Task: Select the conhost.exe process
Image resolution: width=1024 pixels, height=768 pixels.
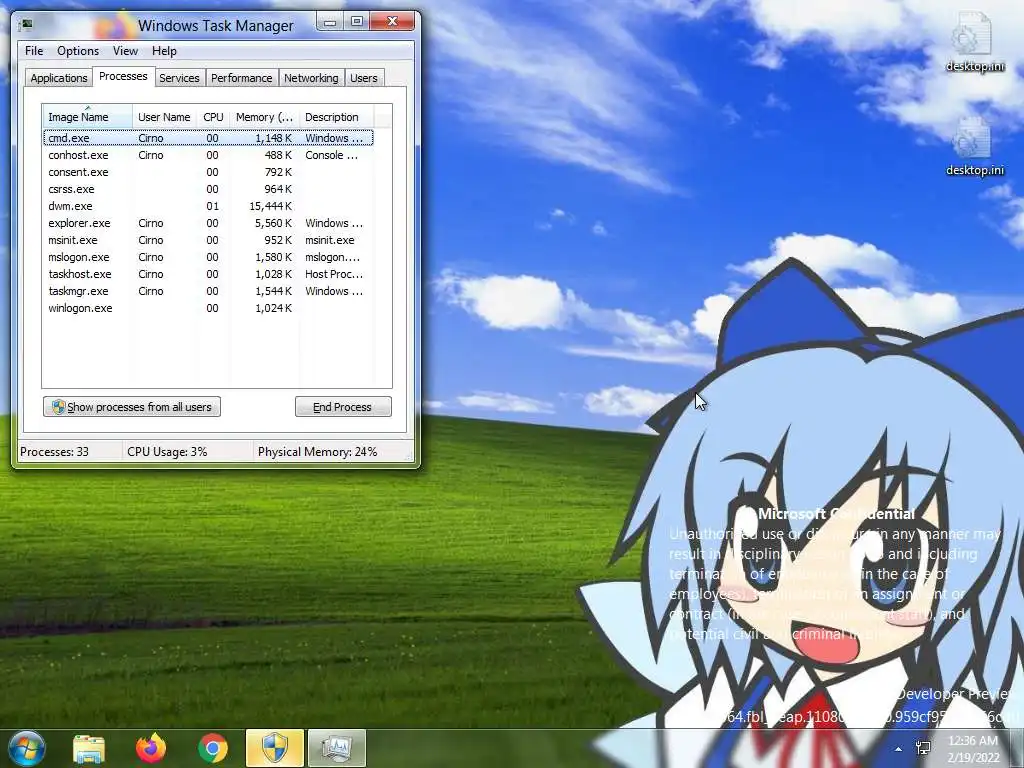Action: pyautogui.click(x=208, y=155)
